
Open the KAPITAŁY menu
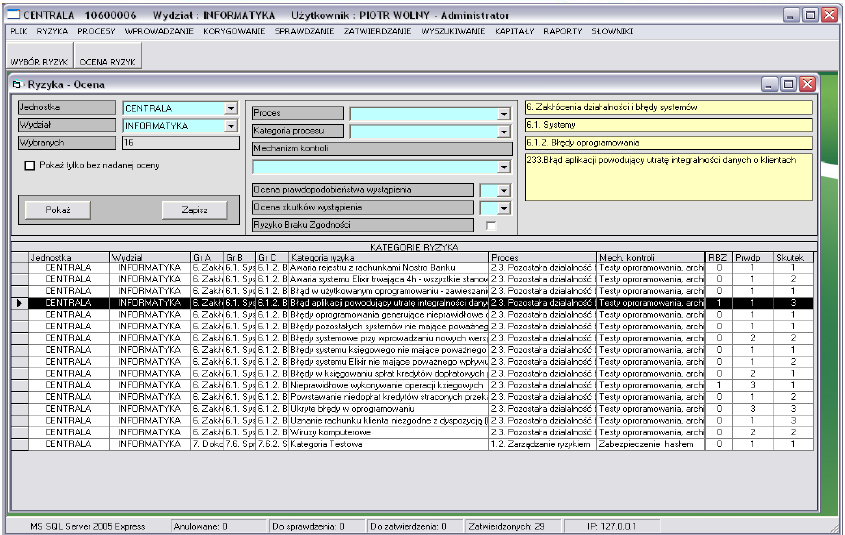tap(514, 31)
